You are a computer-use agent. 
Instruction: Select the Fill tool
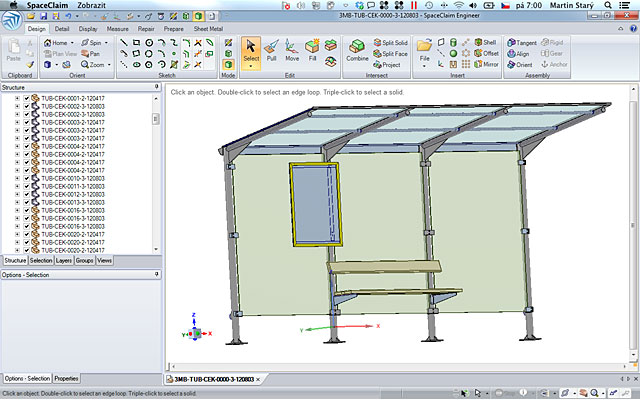[312, 50]
